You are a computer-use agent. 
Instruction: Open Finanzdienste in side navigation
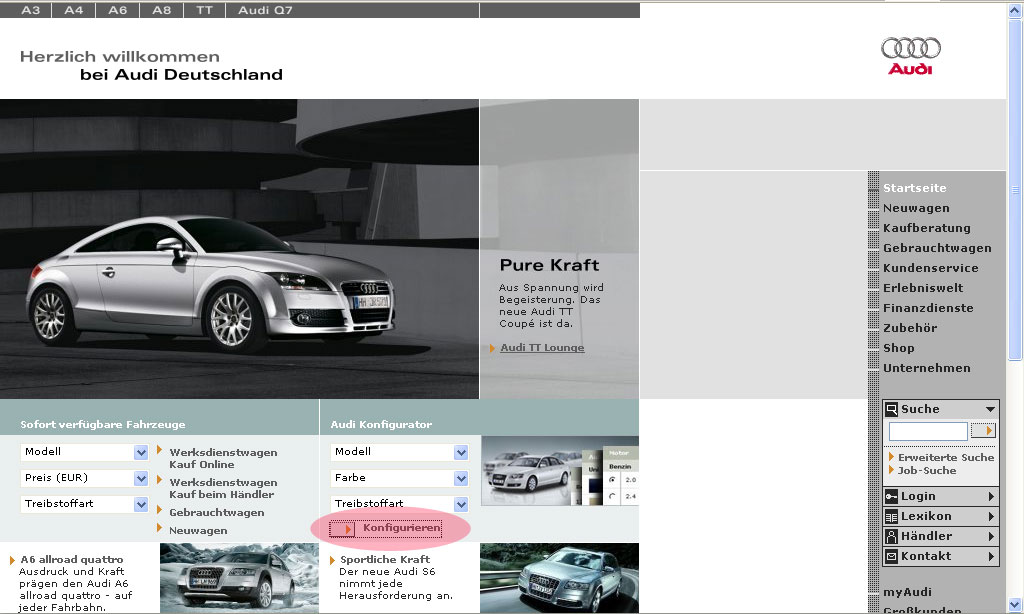(928, 308)
